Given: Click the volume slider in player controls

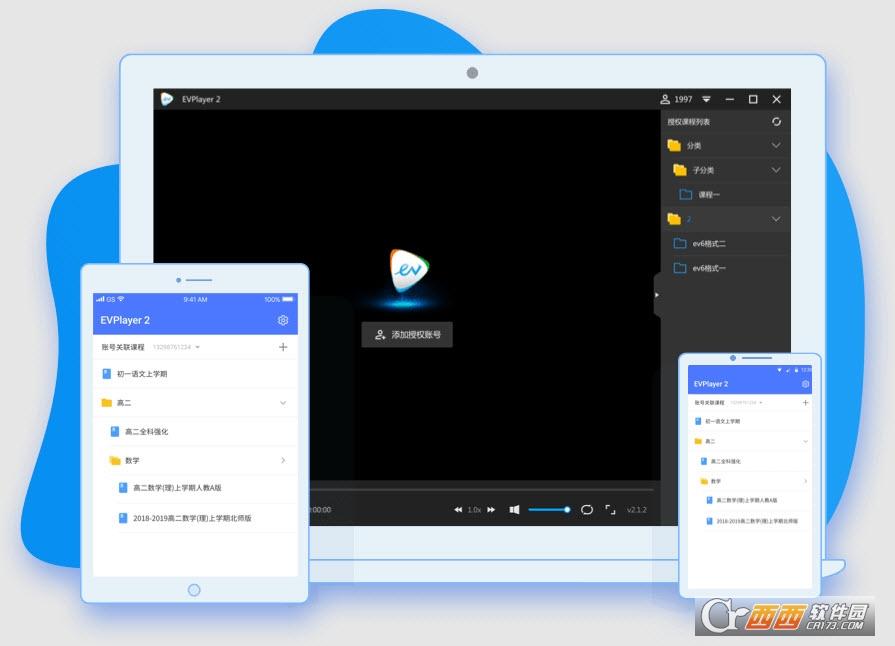Looking at the screenshot, I should point(549,510).
